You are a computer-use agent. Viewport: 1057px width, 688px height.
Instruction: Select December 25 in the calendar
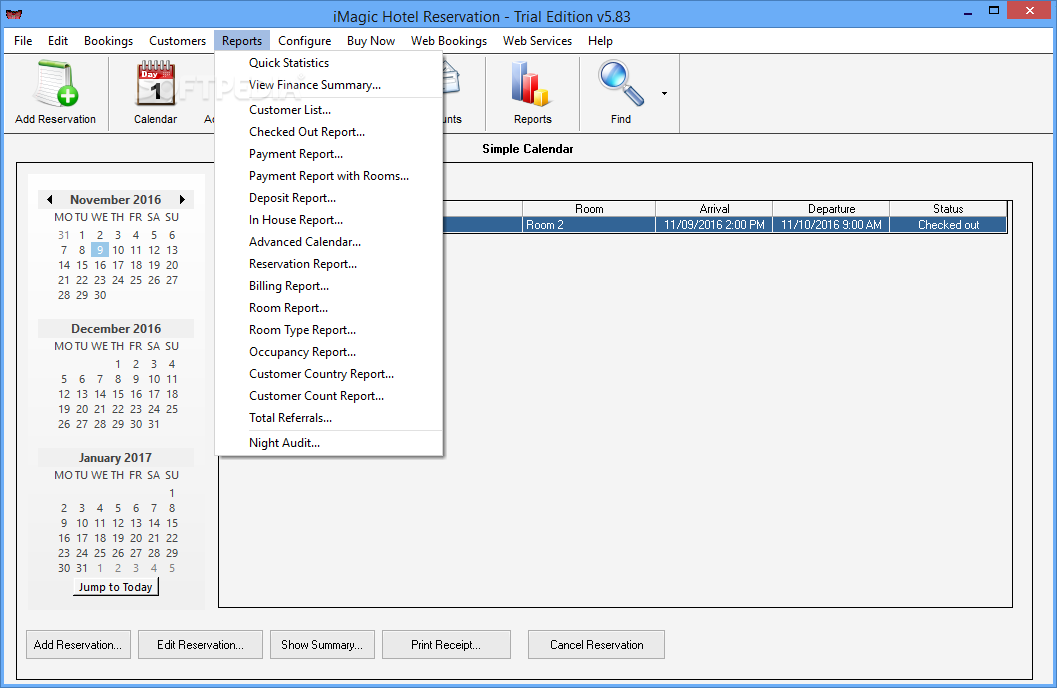pyautogui.click(x=172, y=409)
